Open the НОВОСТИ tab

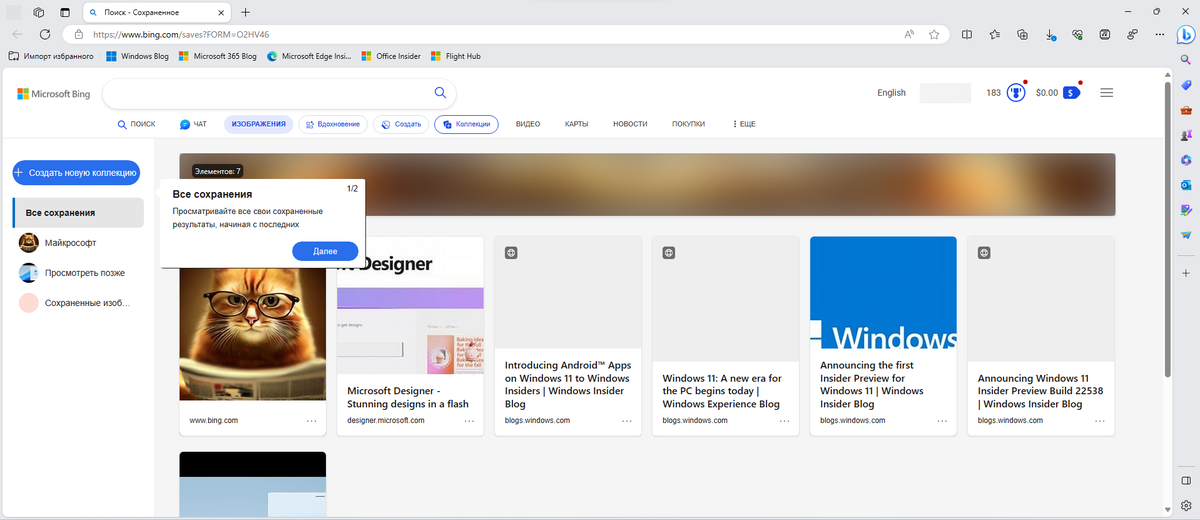click(x=630, y=124)
